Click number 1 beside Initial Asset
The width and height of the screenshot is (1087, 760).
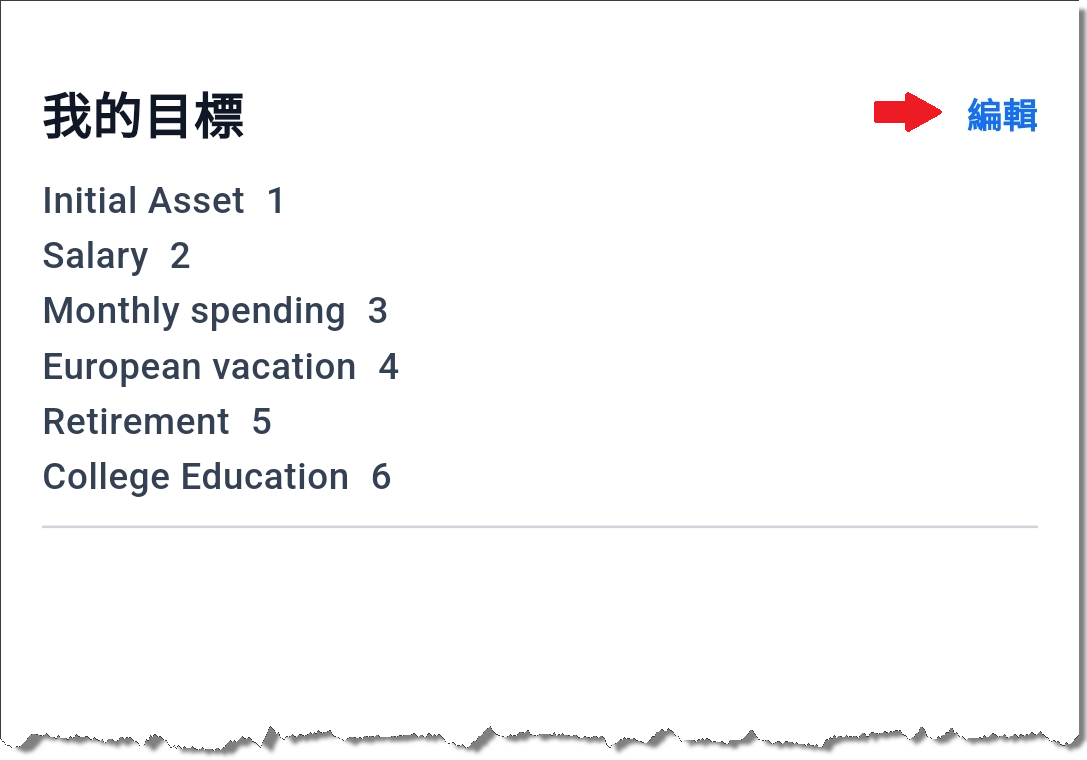(275, 200)
